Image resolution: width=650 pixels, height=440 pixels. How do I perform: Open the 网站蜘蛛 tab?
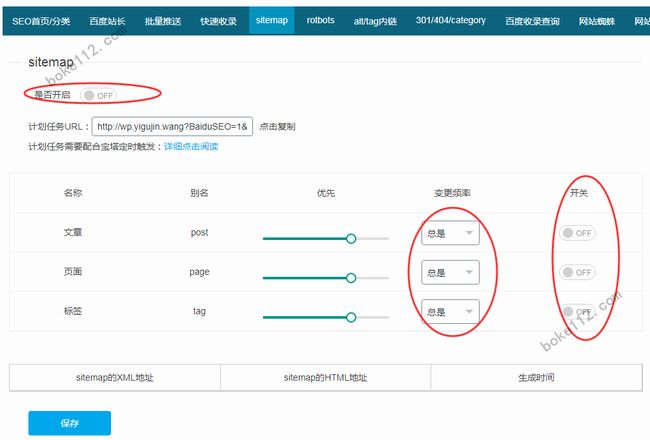597,21
